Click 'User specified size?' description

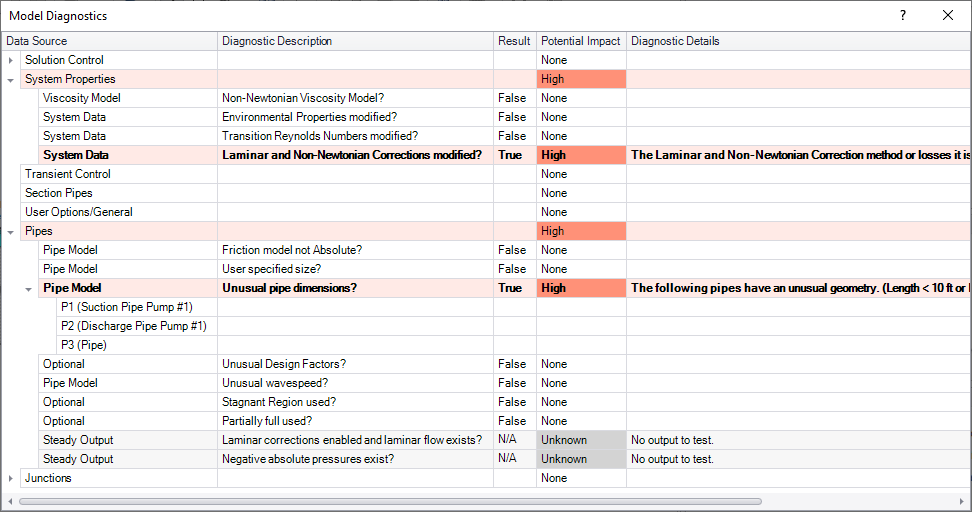point(272,269)
